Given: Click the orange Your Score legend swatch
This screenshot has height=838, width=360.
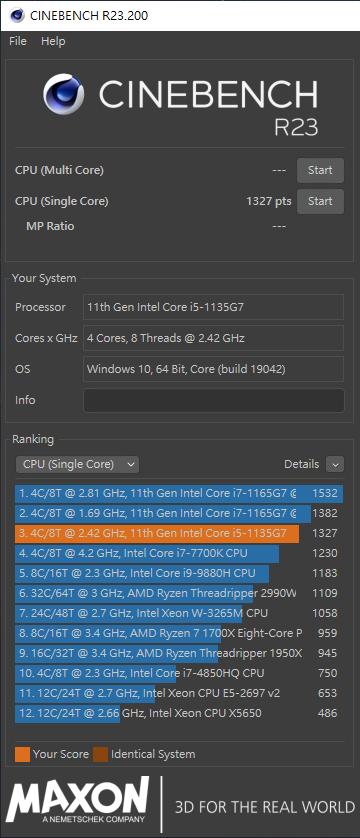Looking at the screenshot, I should pos(22,754).
